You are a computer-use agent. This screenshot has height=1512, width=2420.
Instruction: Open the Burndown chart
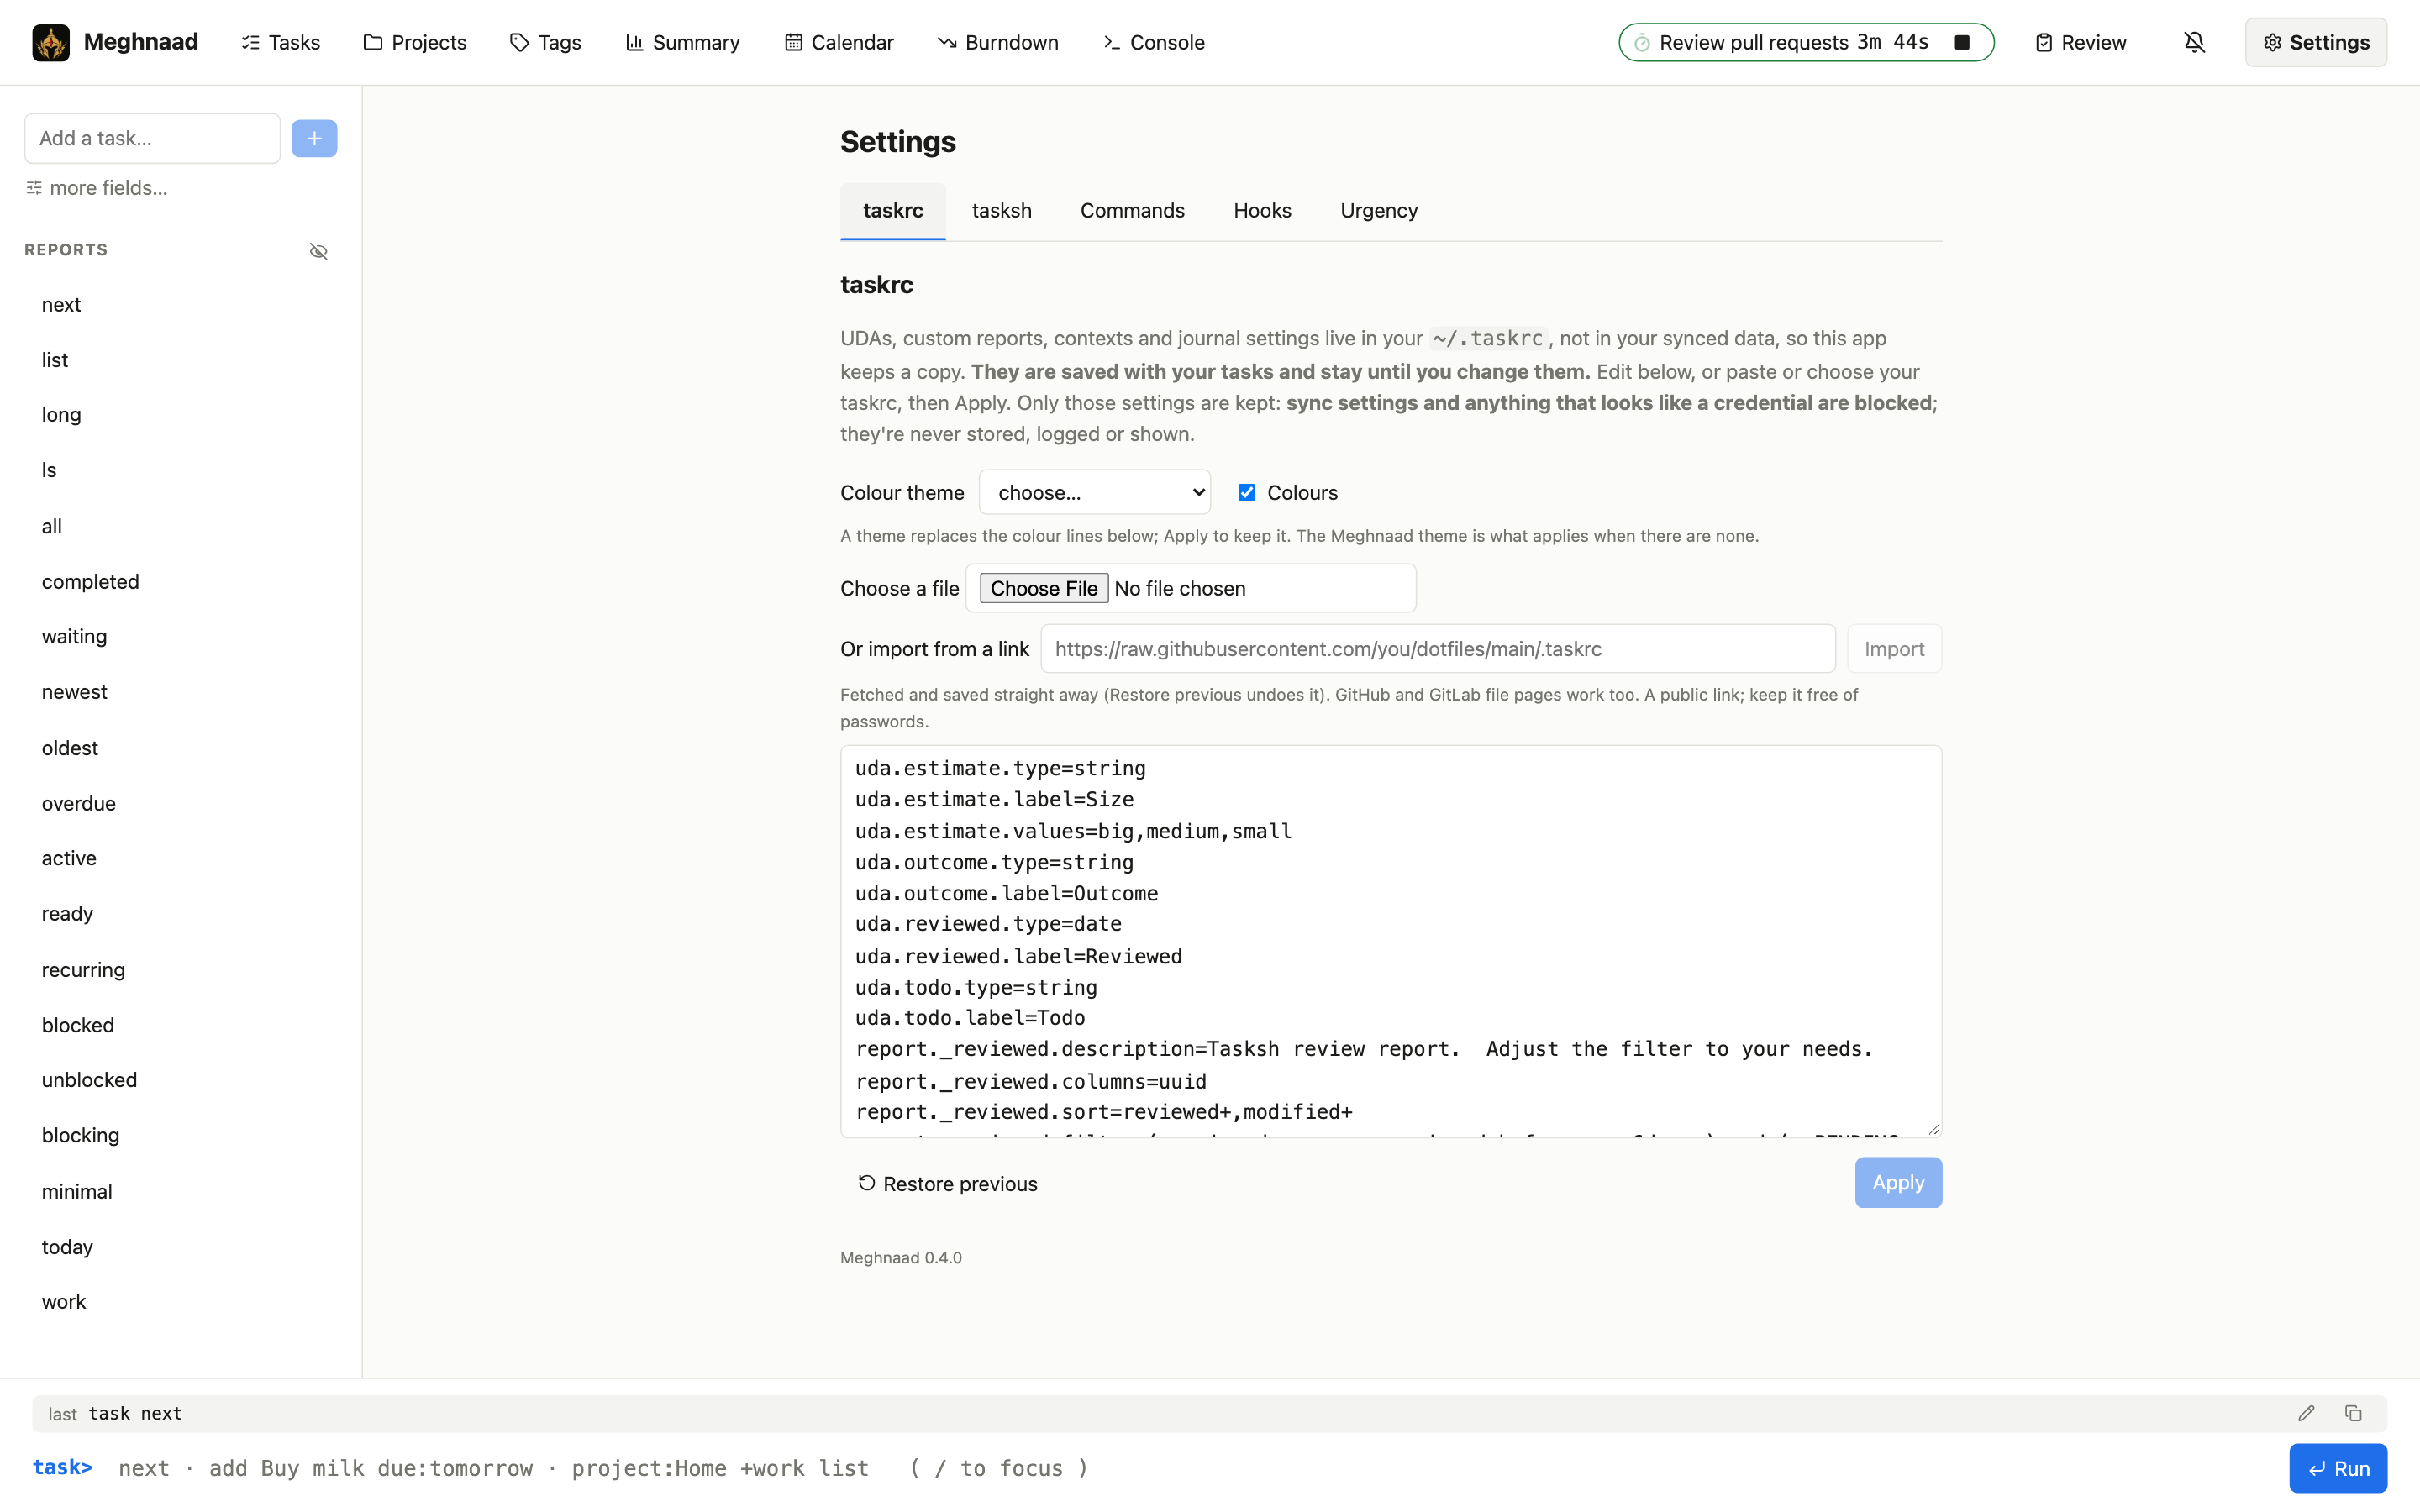pyautogui.click(x=998, y=42)
